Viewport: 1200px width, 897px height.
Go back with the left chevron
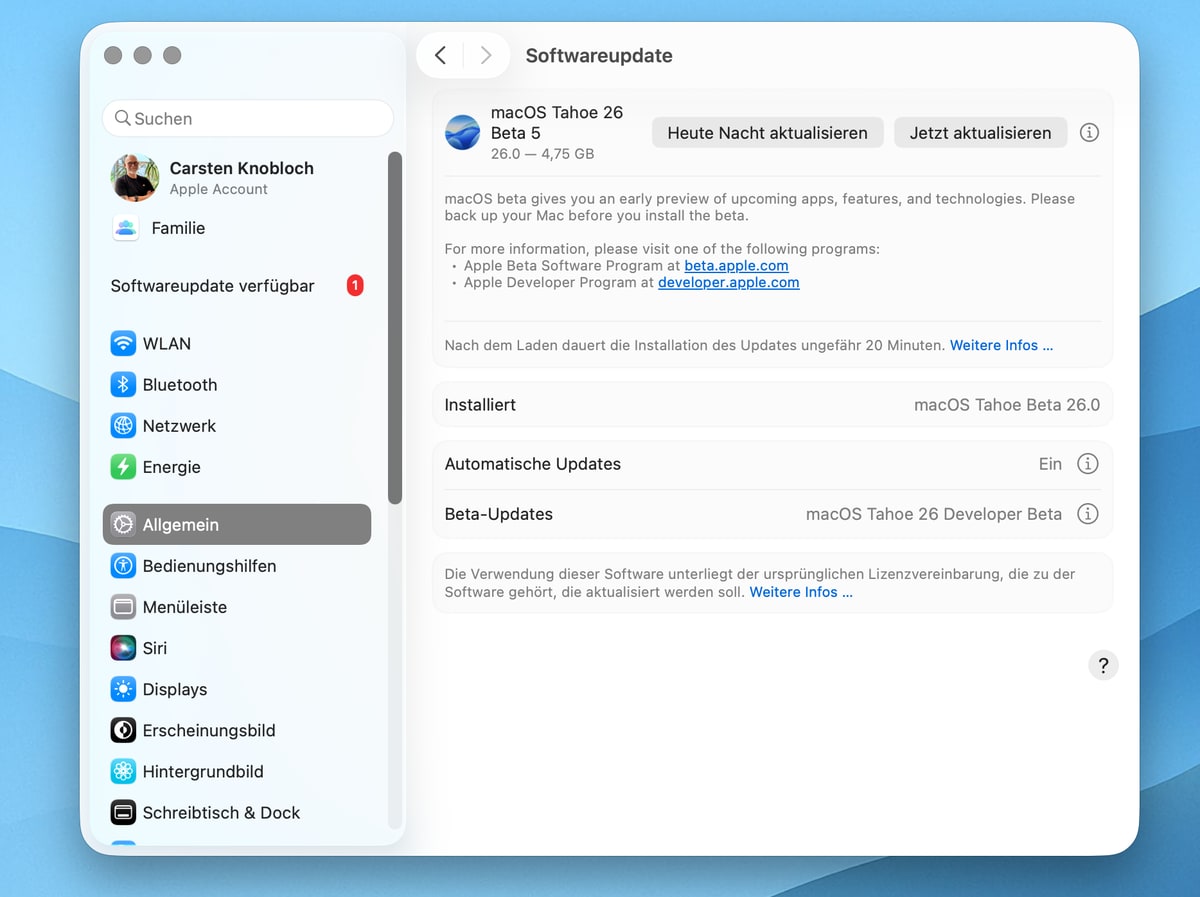pyautogui.click(x=440, y=56)
